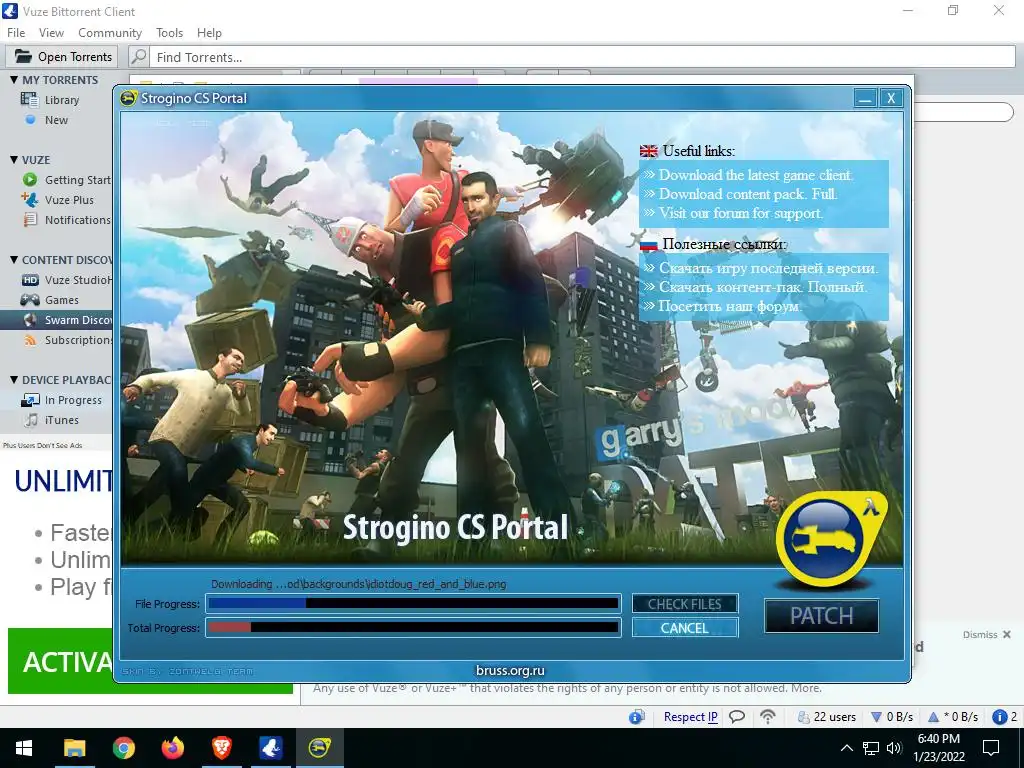Open the File menu in Vuze

click(x=16, y=33)
